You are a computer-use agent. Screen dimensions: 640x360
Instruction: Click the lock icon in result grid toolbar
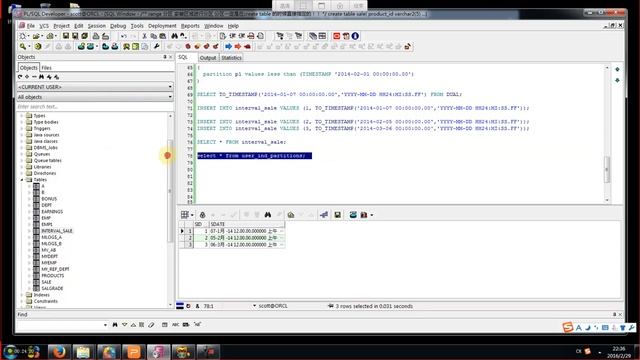(x=202, y=215)
